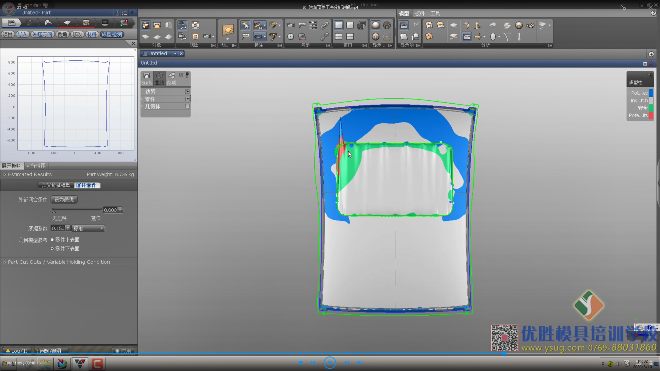This screenshot has width=660, height=371.
Task: Click the last highlighted pill in workflow sub-row
Action: 112,34
